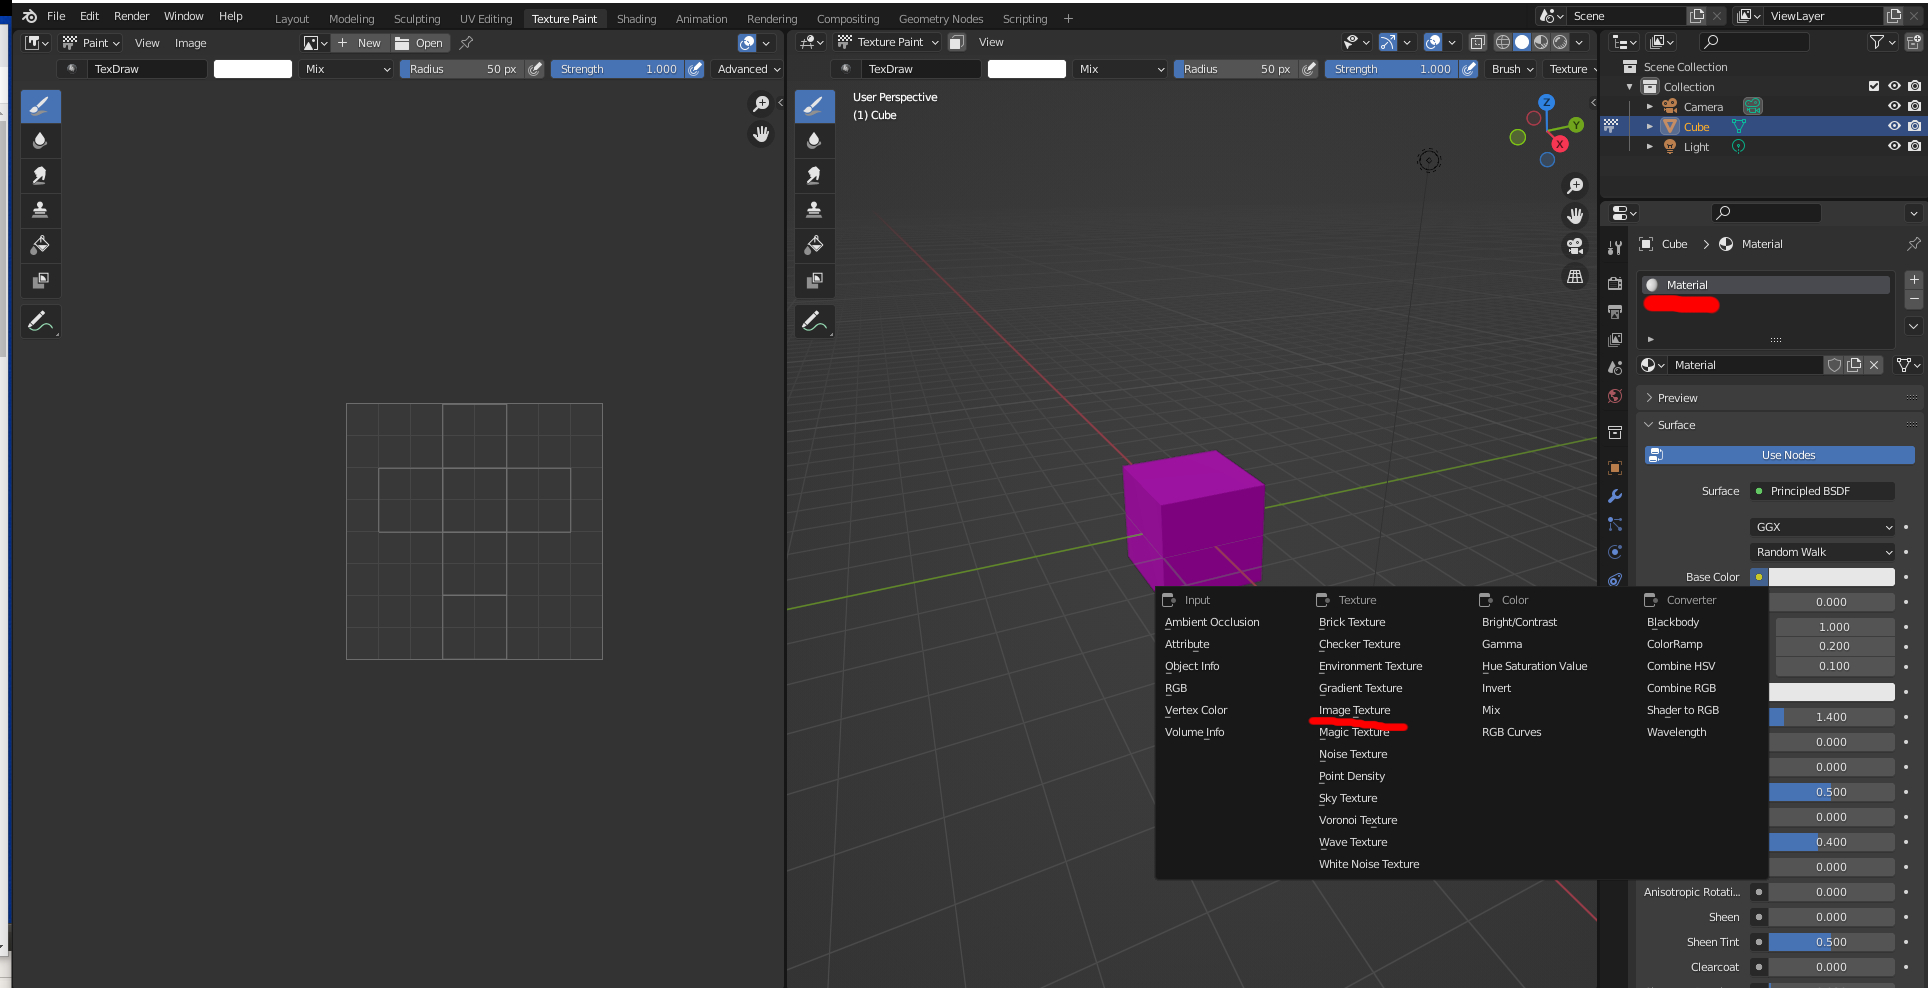Switch to the Shading workspace tab
This screenshot has height=988, width=1928.
coord(636,19)
